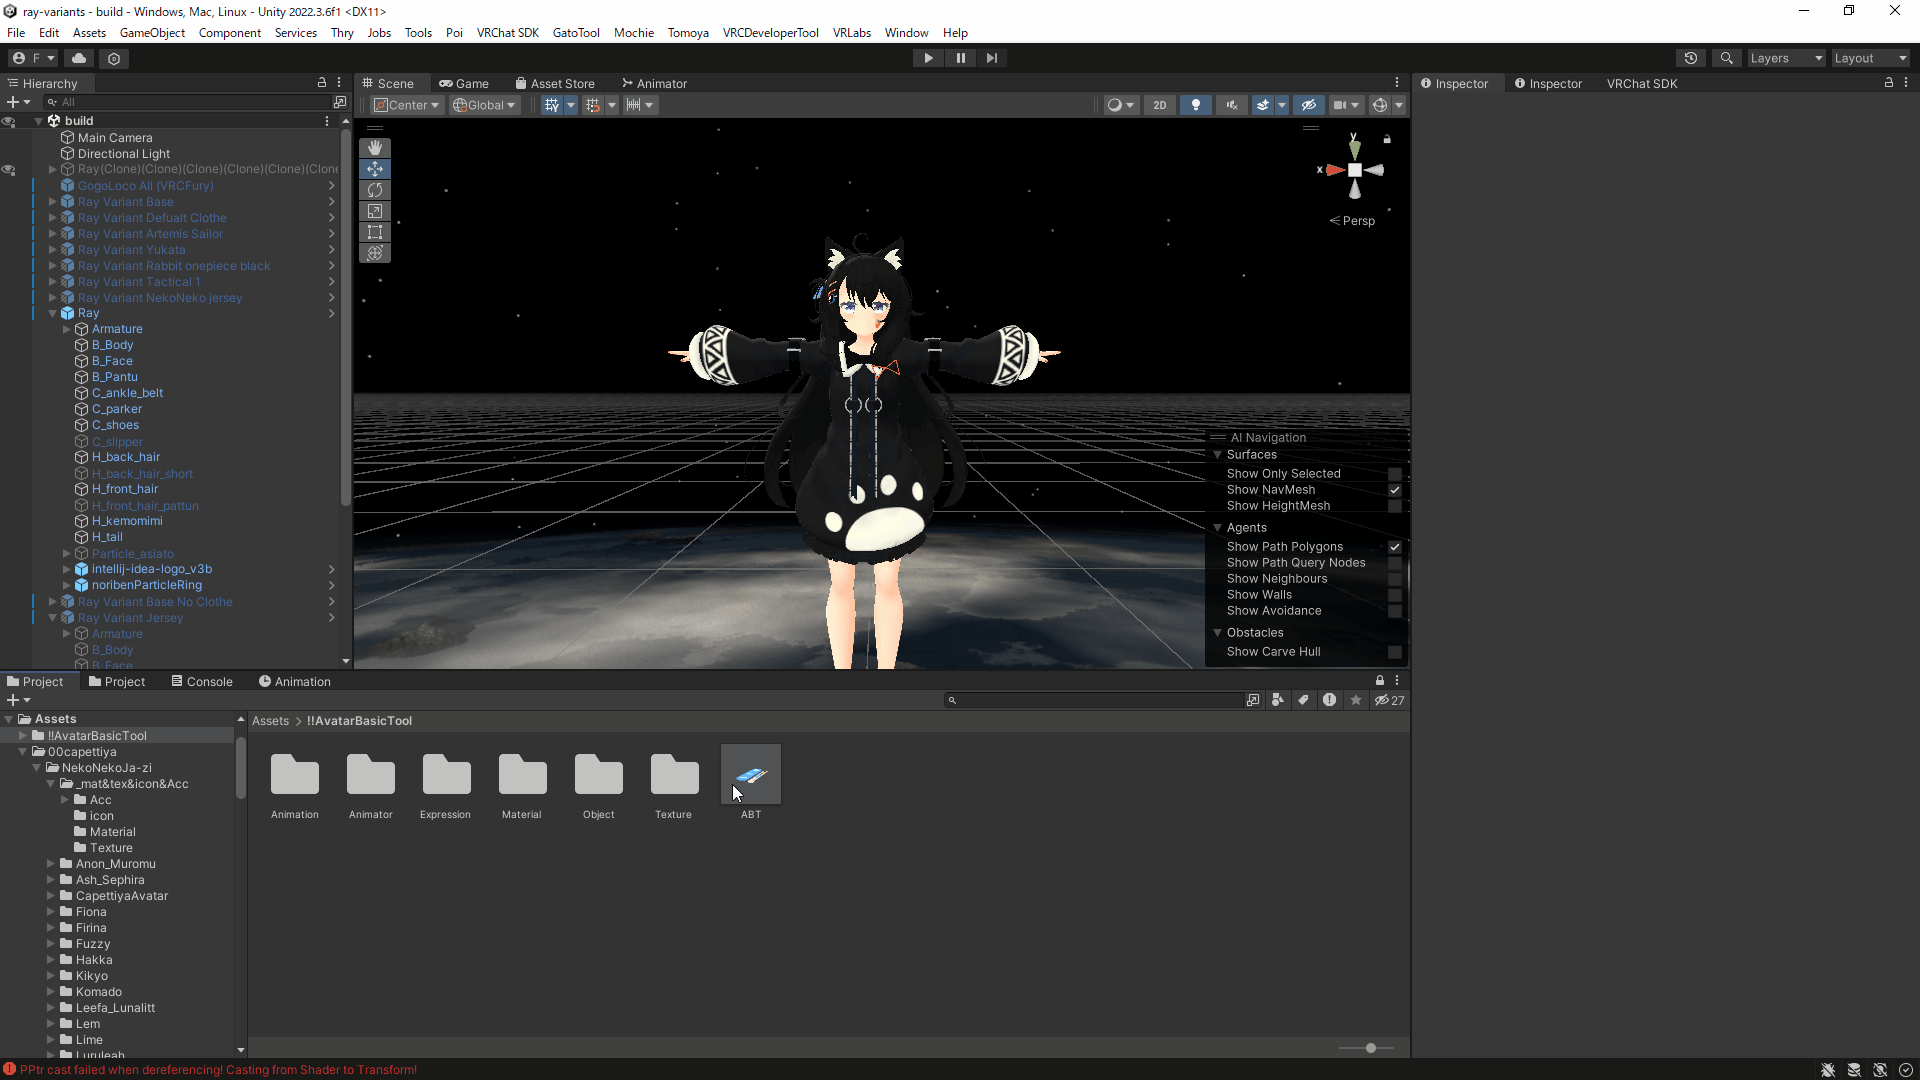Toggle scene lighting bulb icon
Image resolution: width=1920 pixels, height=1080 pixels.
click(x=1195, y=105)
